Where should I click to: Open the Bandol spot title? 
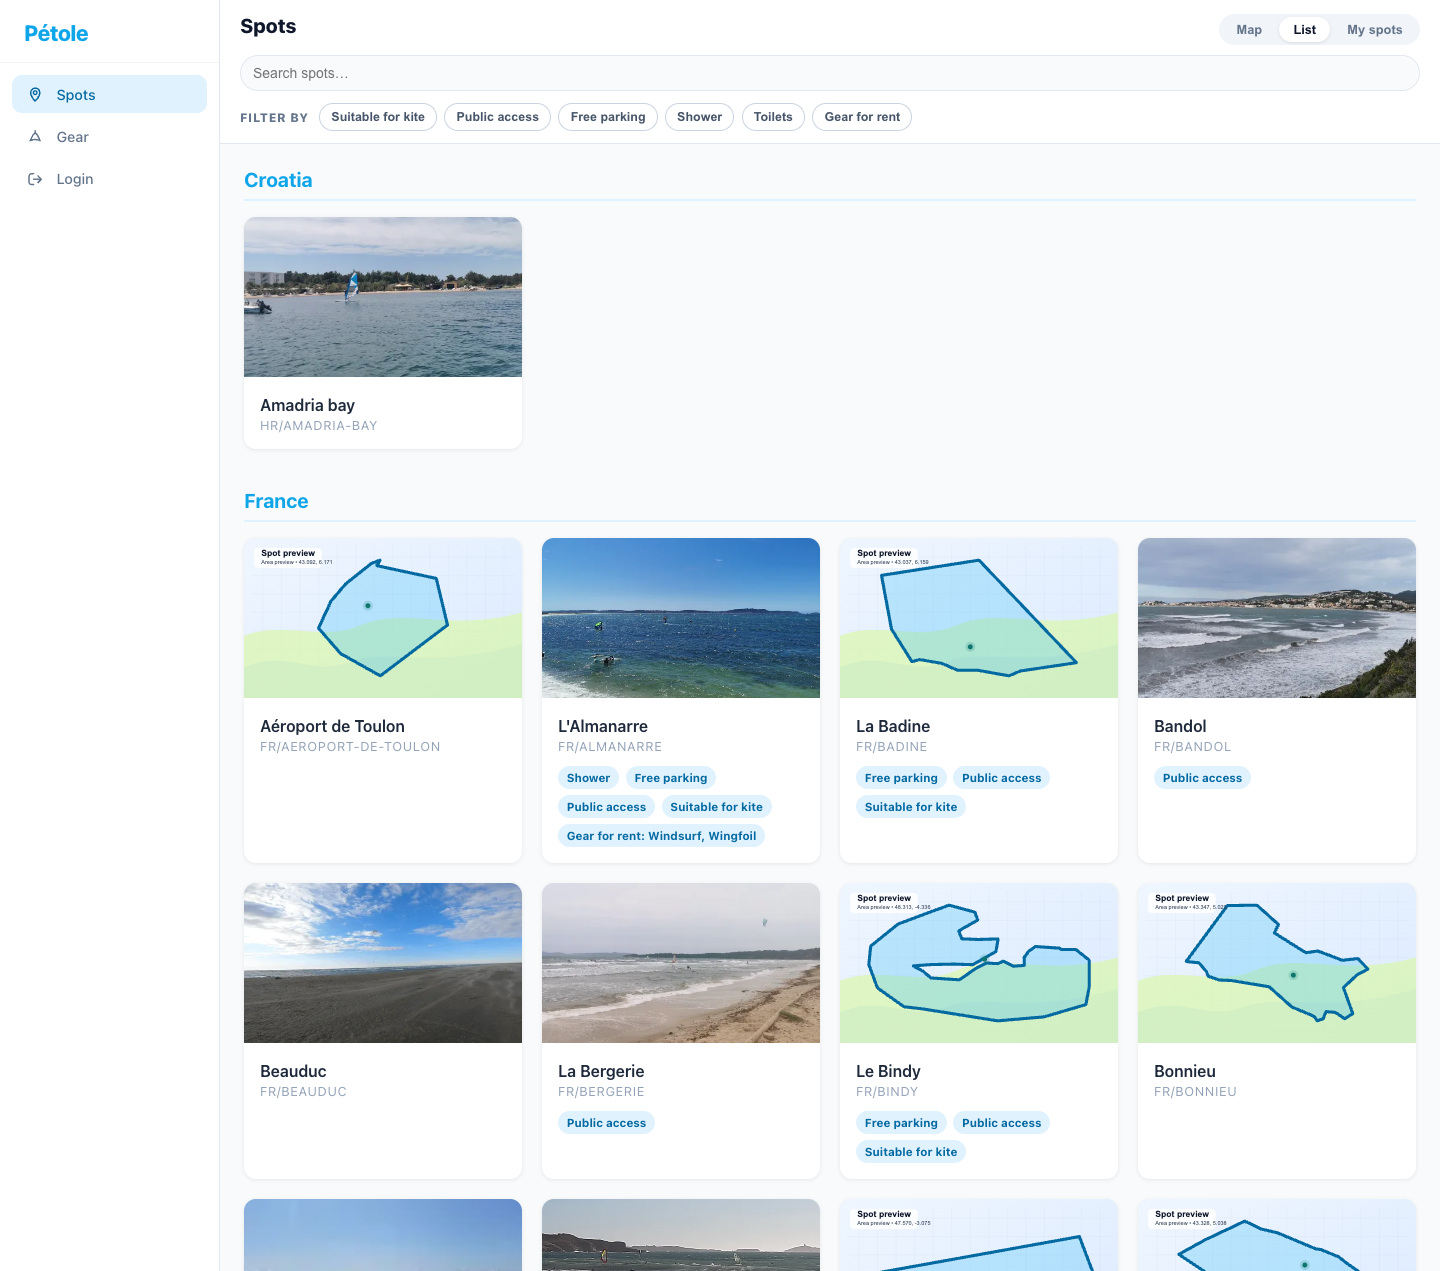[1180, 726]
